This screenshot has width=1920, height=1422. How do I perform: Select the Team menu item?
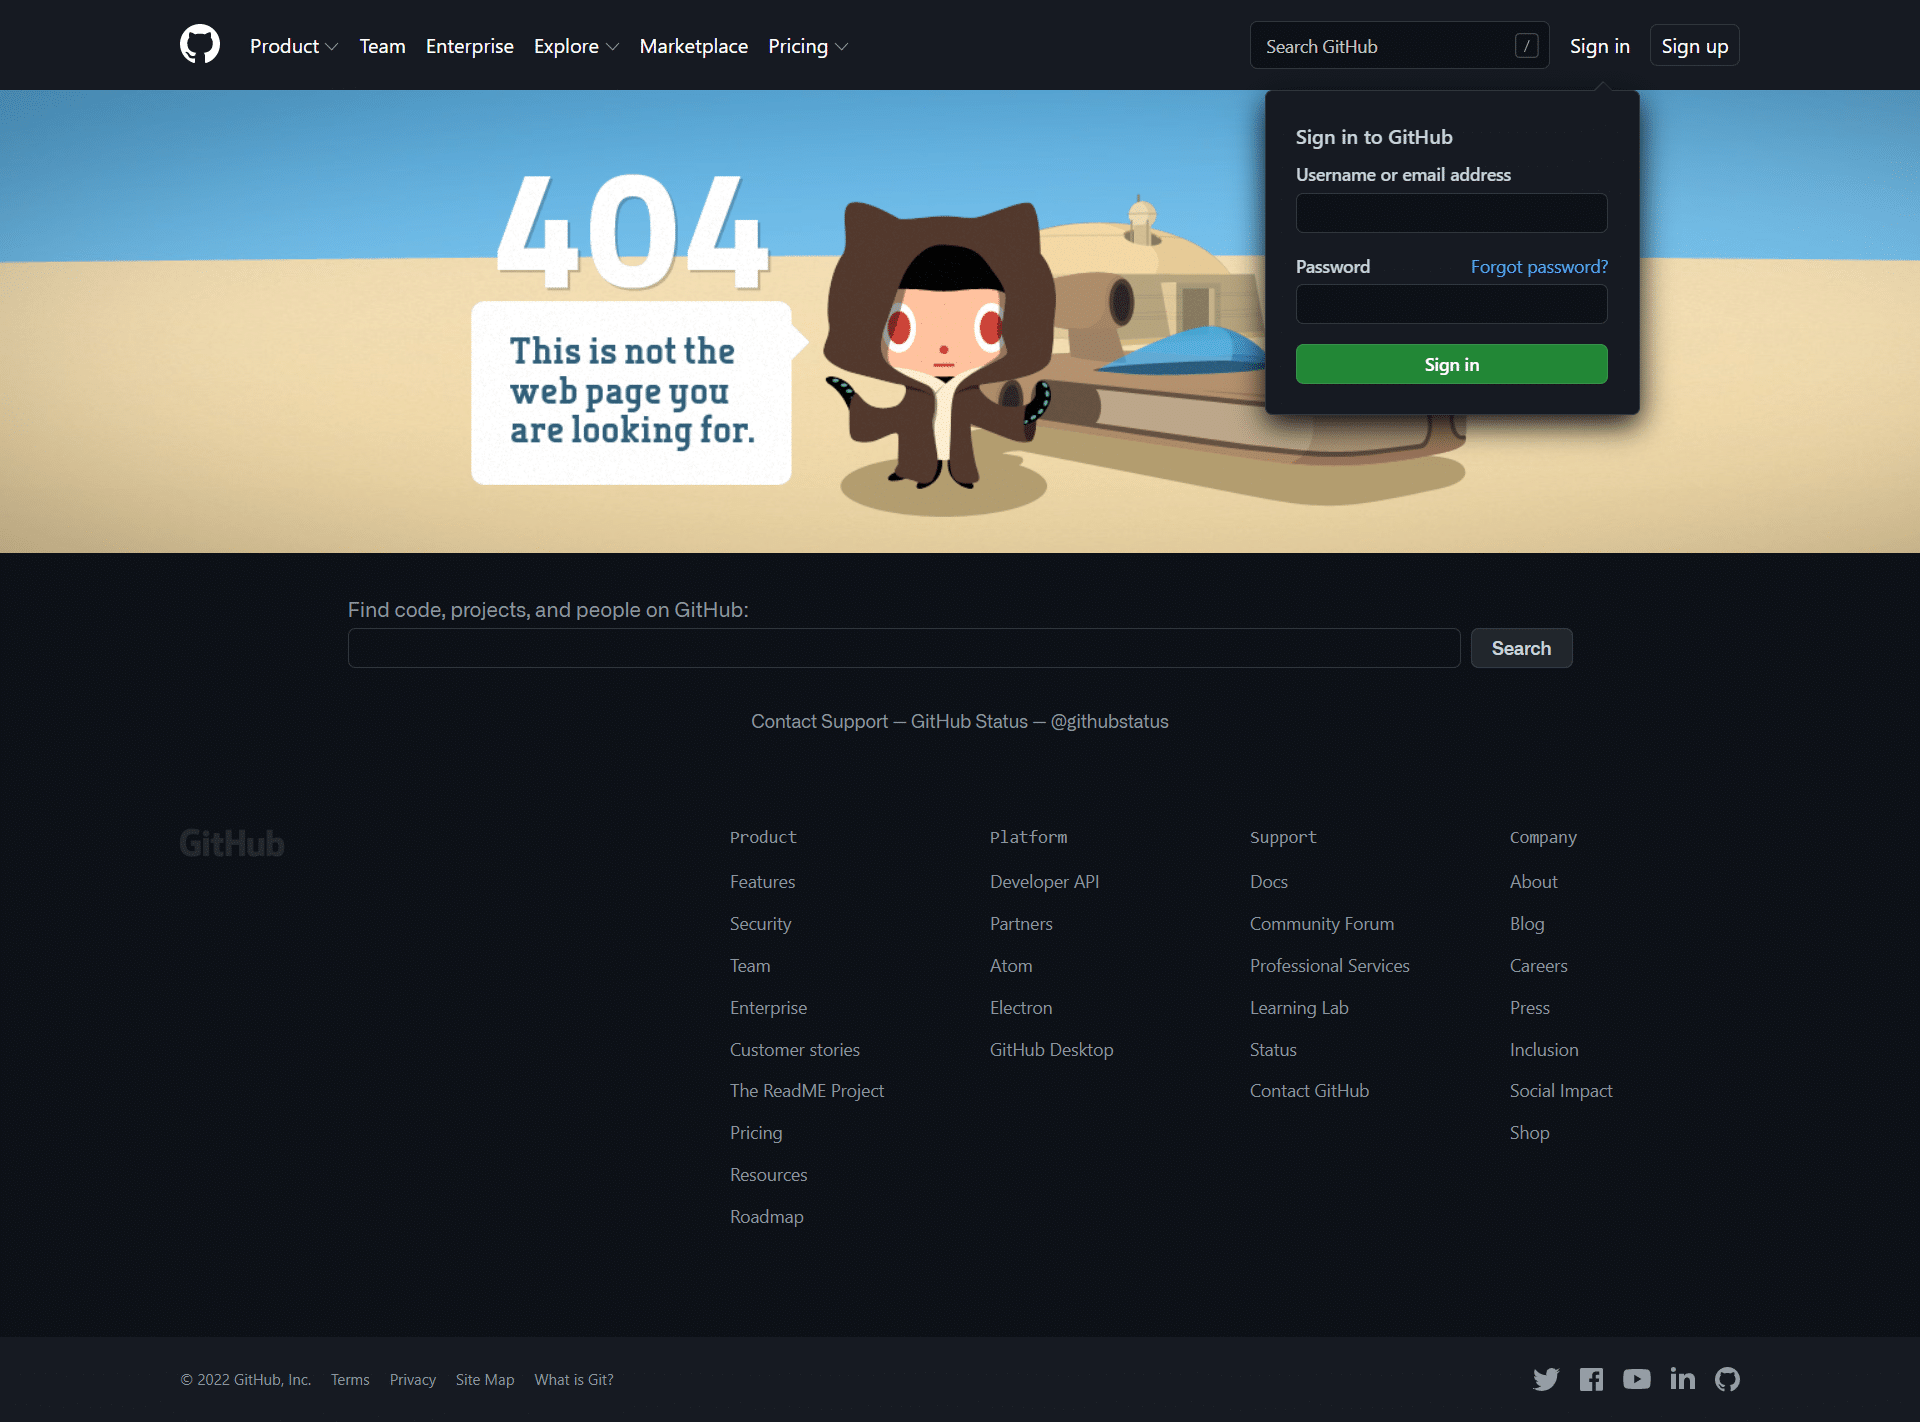pos(381,45)
